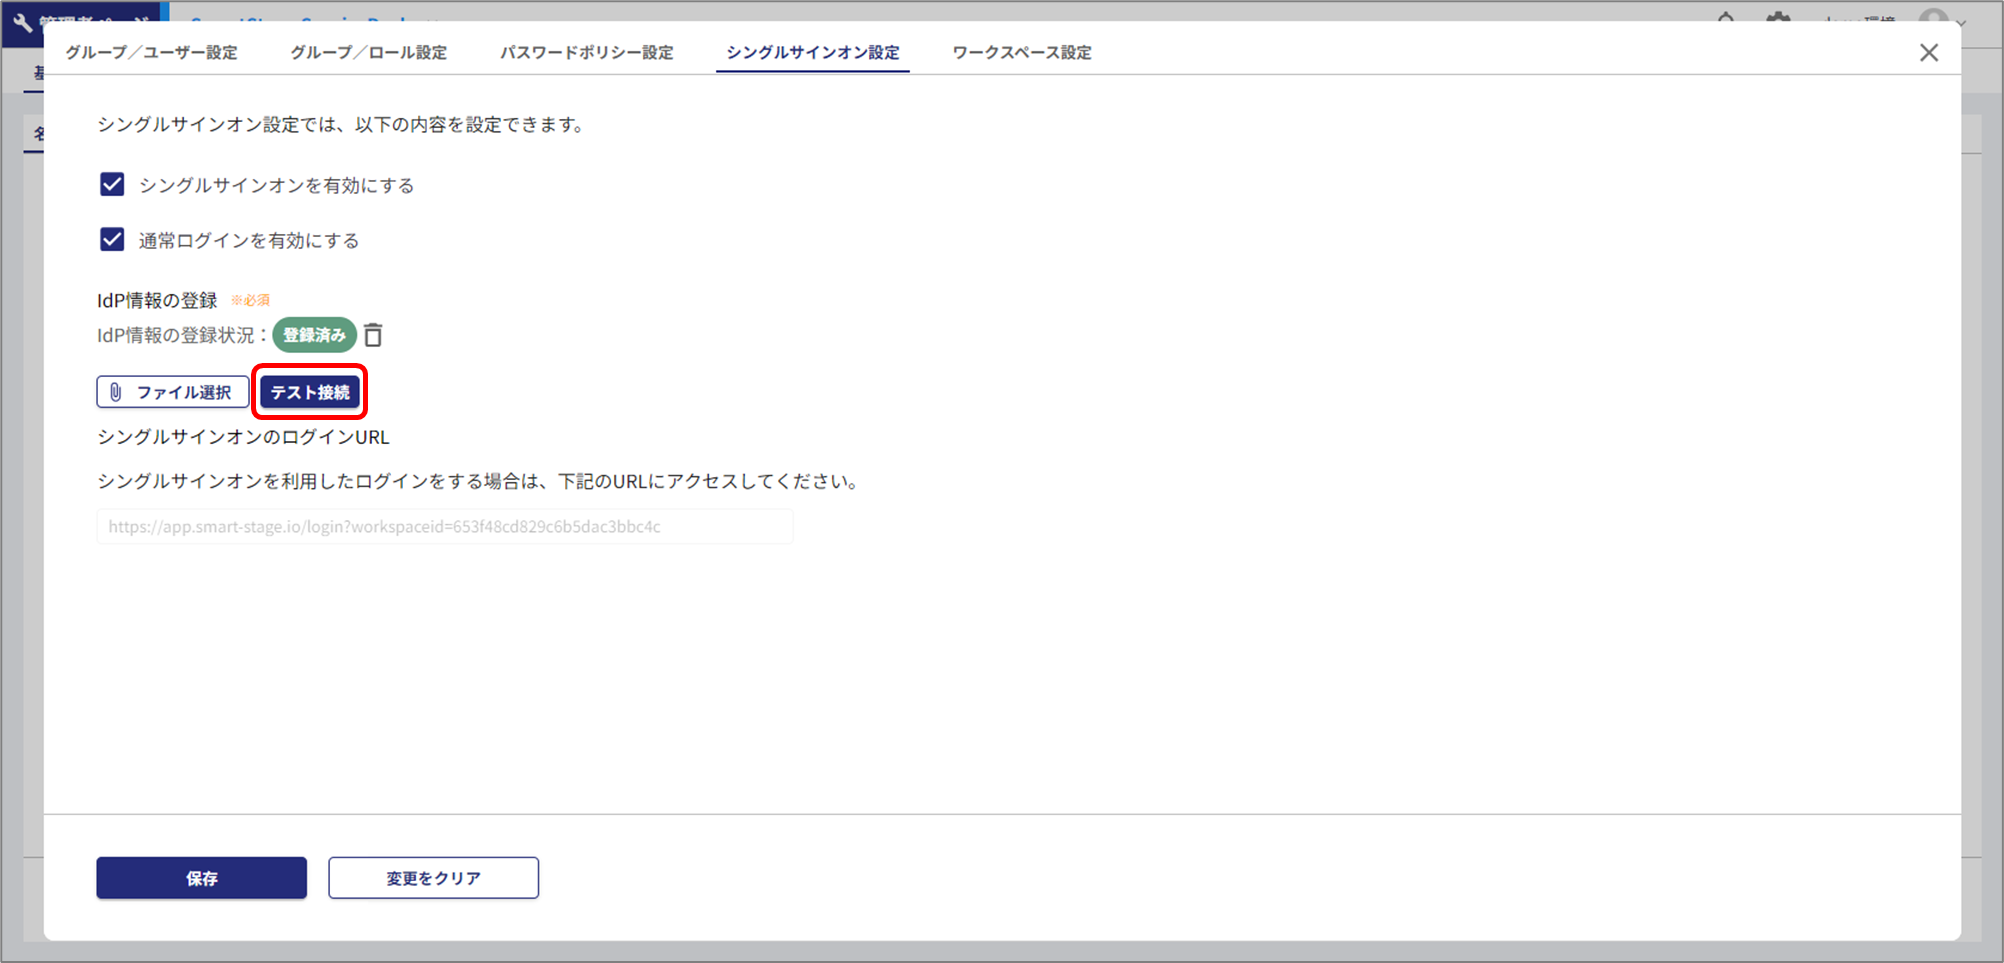Toggle 通常ログインを有効にする checkbox
This screenshot has height=963, width=2004.
112,240
